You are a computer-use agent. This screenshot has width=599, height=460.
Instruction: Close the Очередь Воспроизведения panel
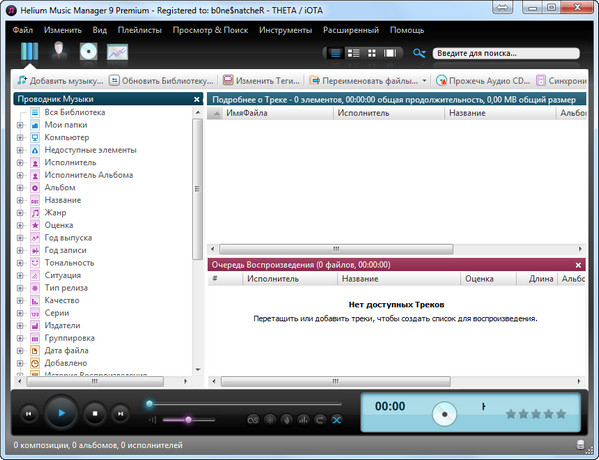(578, 265)
